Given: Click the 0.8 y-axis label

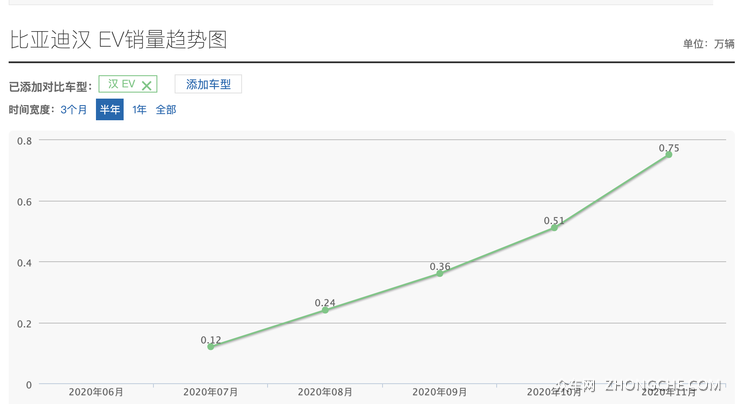Looking at the screenshot, I should point(25,141).
